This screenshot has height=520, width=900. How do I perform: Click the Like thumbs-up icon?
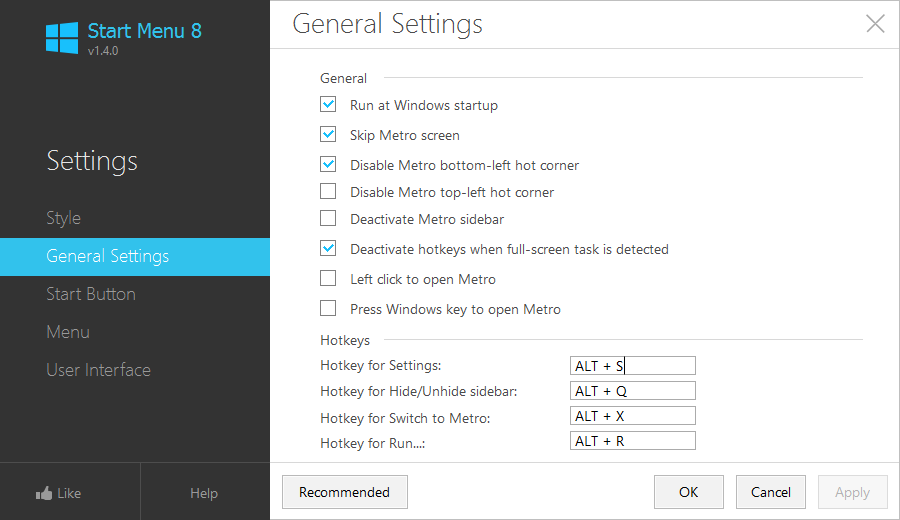[x=44, y=493]
